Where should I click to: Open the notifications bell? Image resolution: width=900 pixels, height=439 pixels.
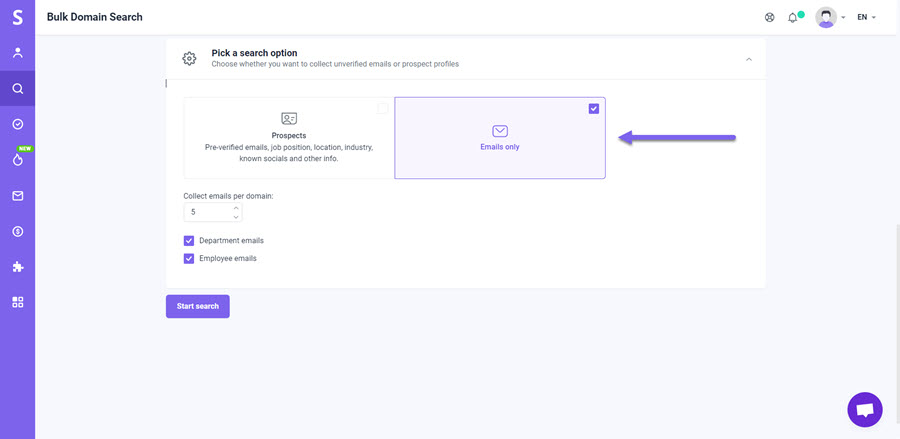pyautogui.click(x=793, y=17)
